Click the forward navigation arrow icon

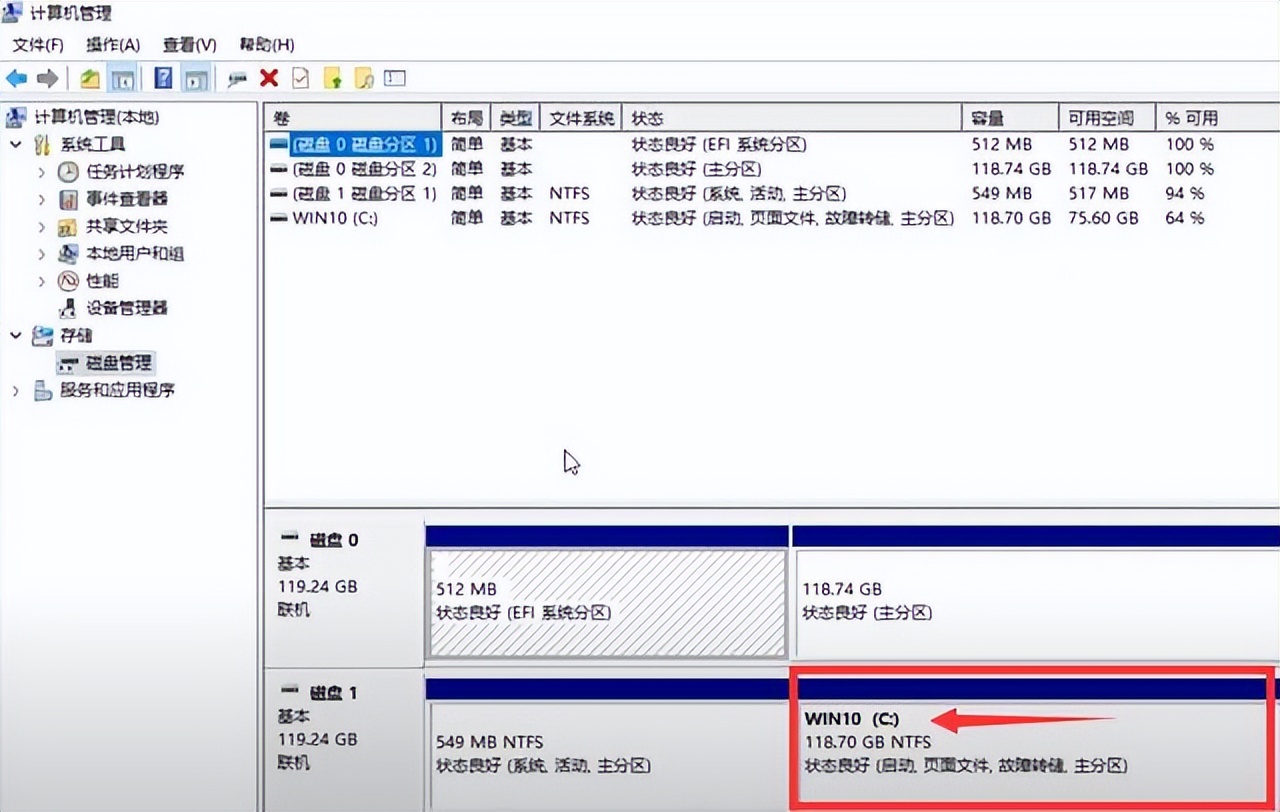pos(46,78)
